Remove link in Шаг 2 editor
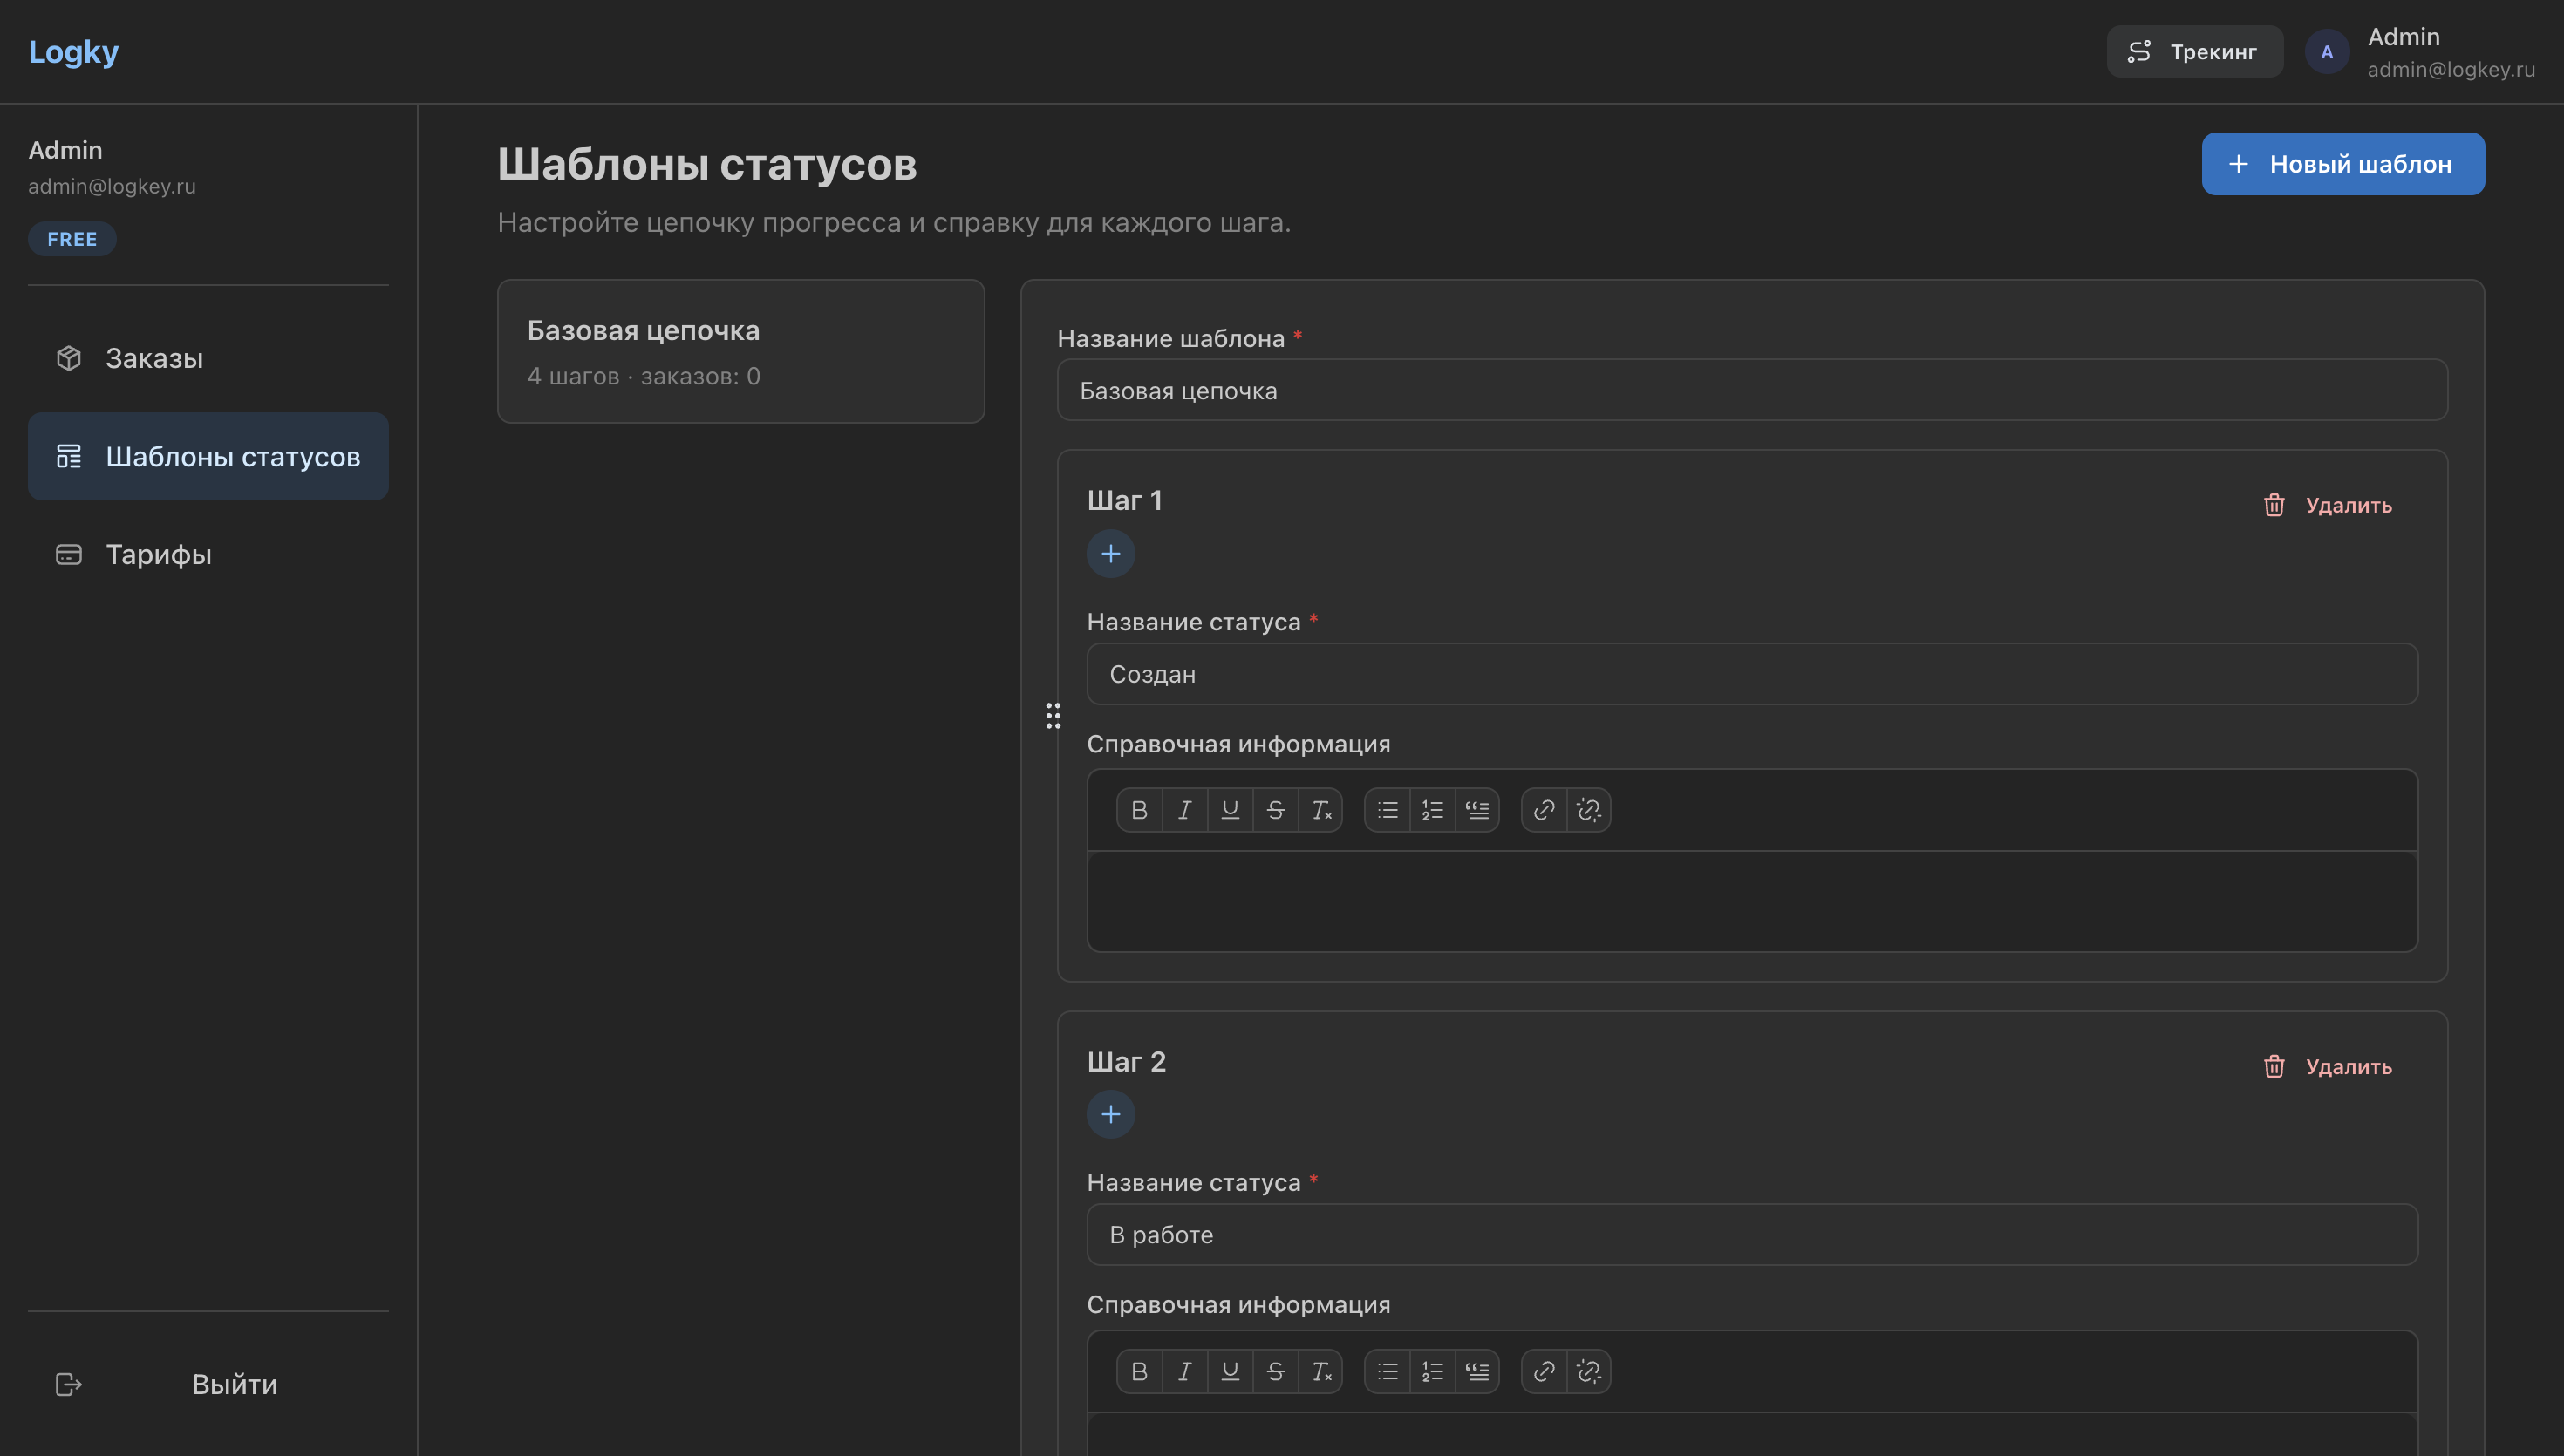This screenshot has width=2564, height=1456. [1589, 1371]
